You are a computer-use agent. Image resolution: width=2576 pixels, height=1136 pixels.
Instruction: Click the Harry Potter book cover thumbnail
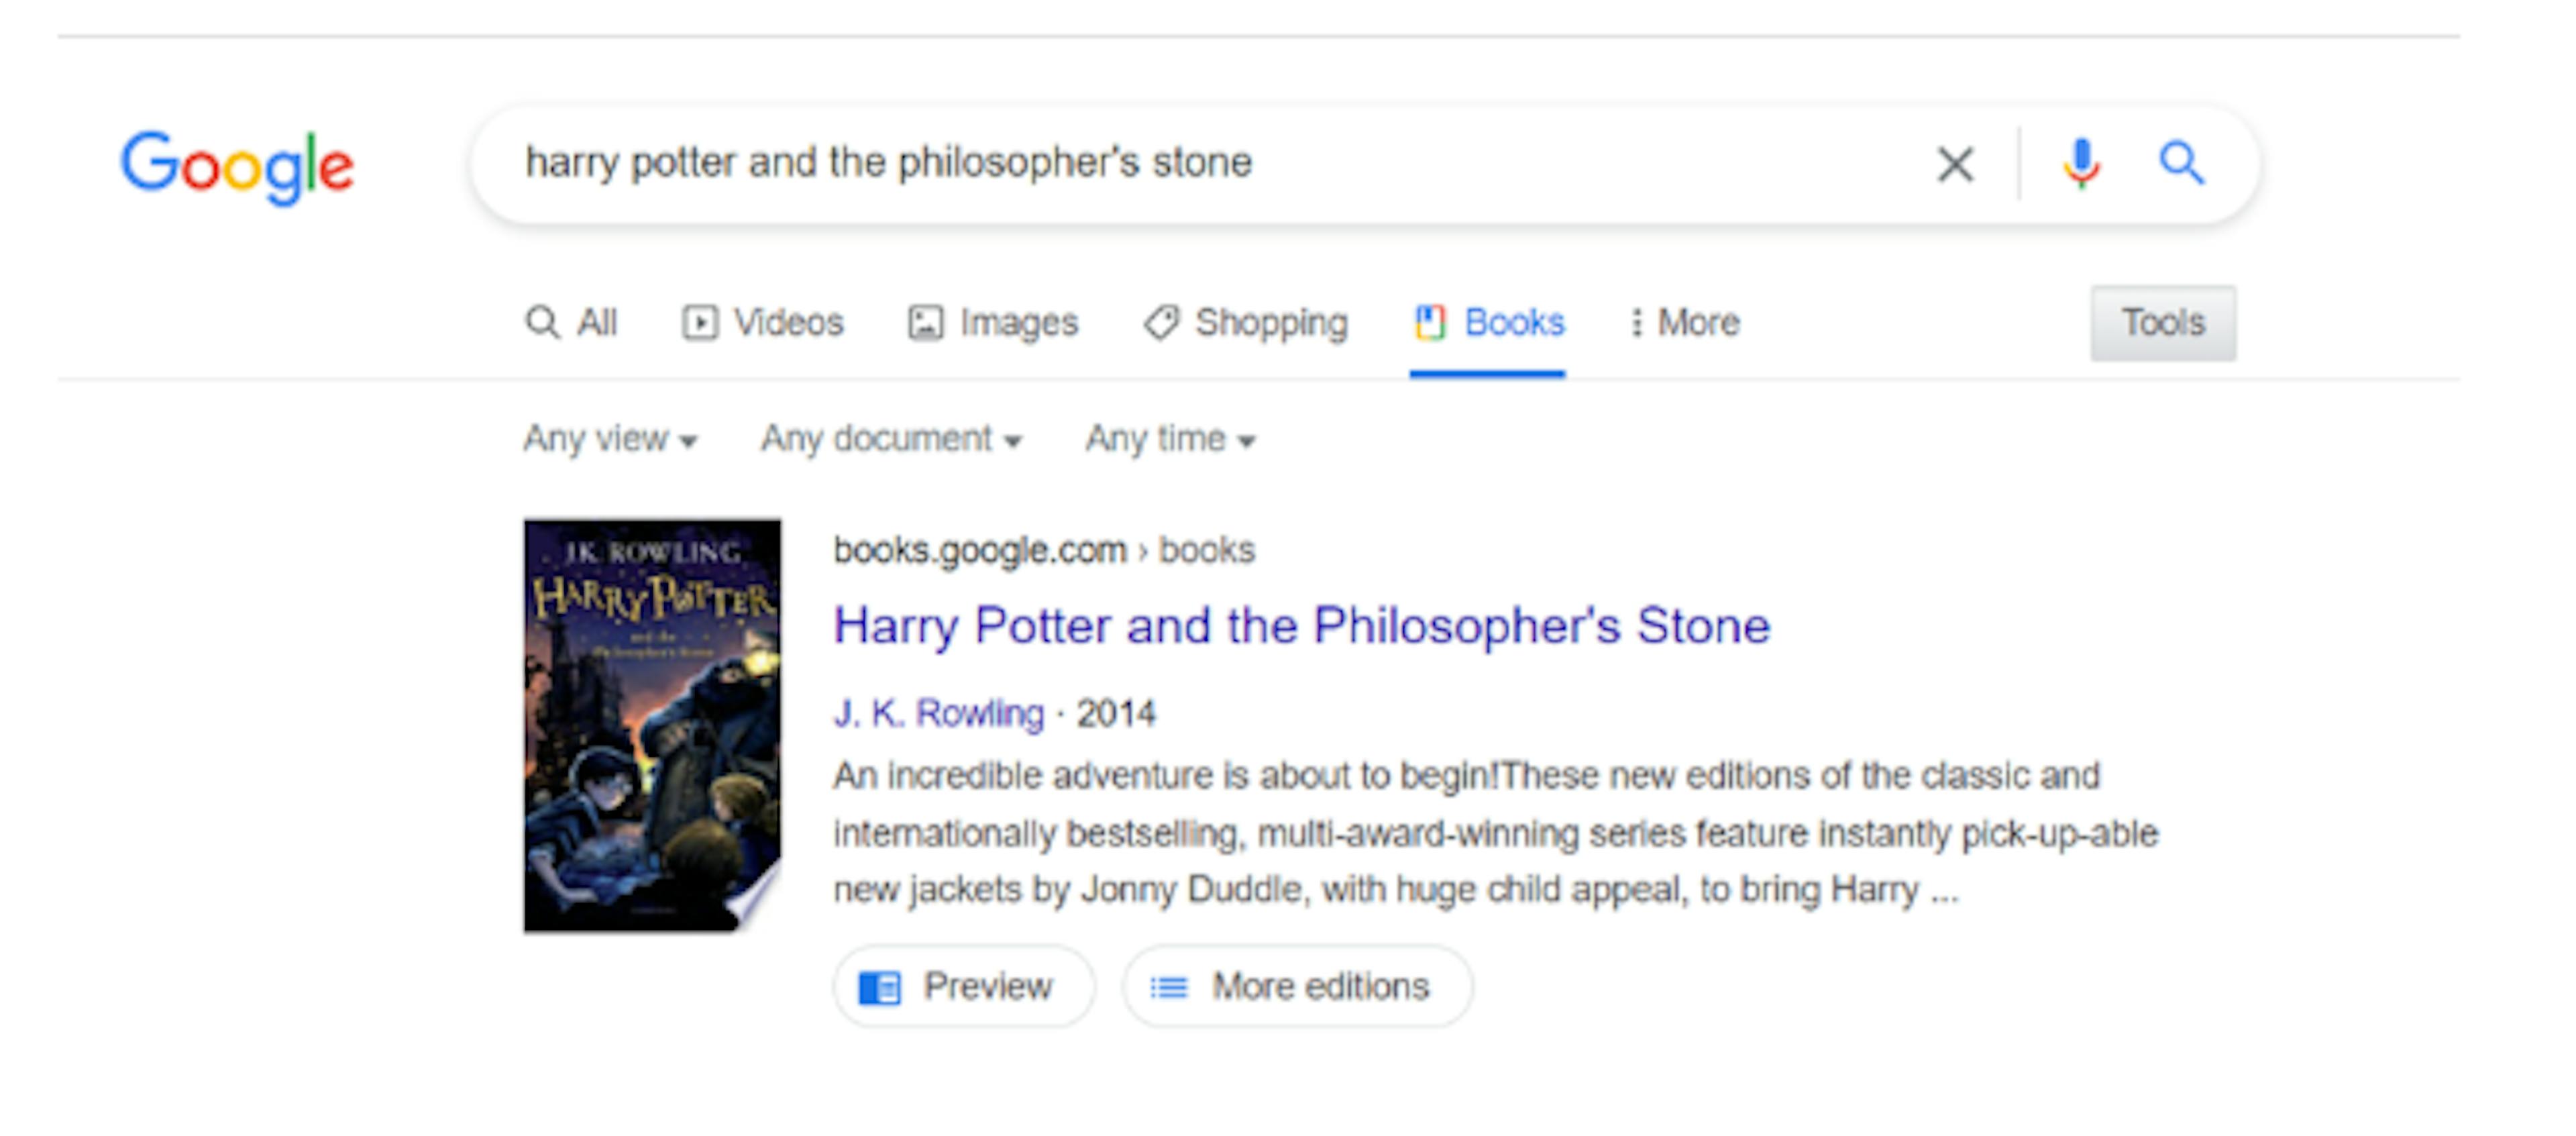652,726
